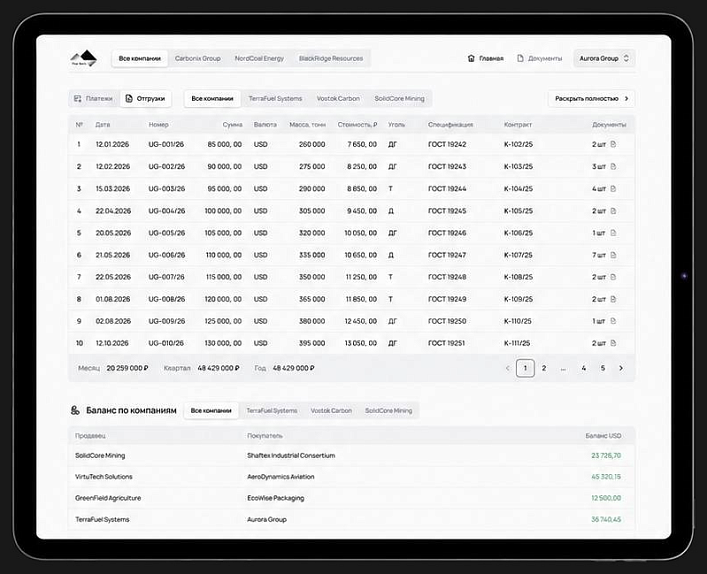Image resolution: width=707 pixels, height=574 pixels.
Task: Click Масса, тонн column header
Action: tap(308, 124)
